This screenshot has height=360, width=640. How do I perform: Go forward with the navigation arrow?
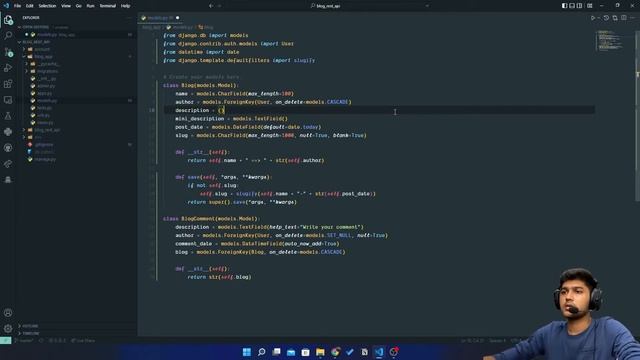(220, 6)
